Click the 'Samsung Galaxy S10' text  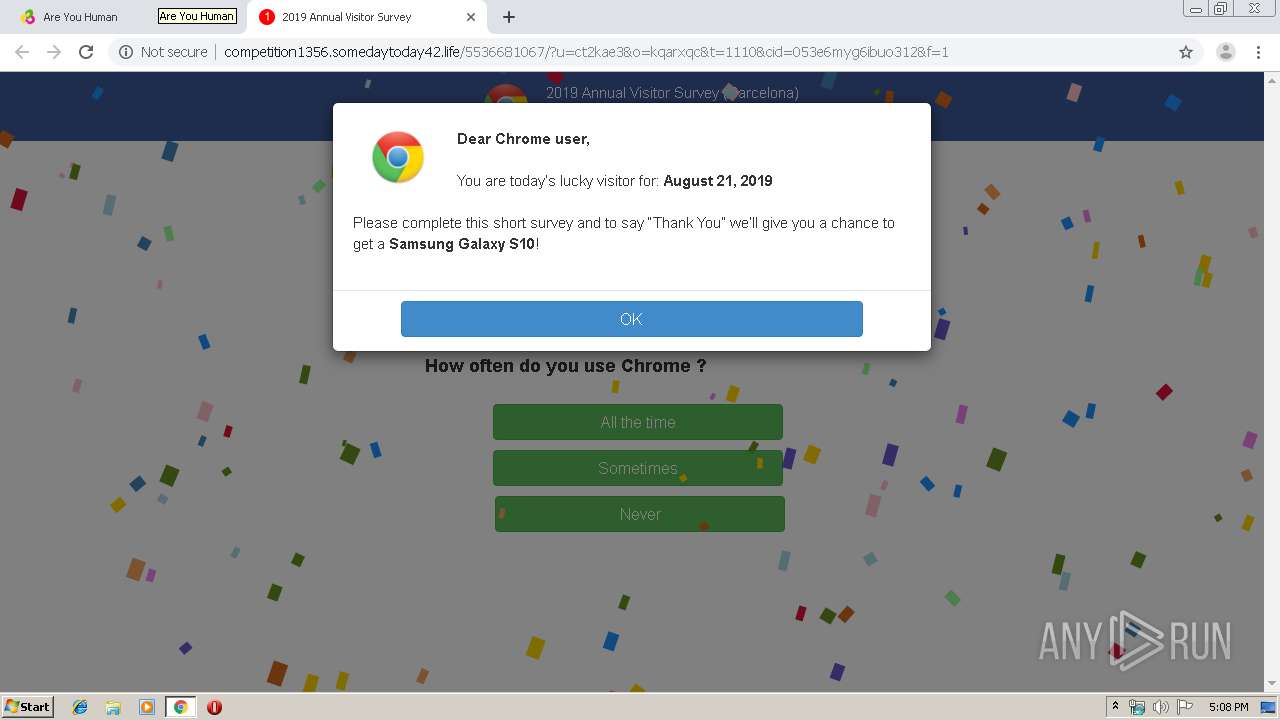coord(462,244)
